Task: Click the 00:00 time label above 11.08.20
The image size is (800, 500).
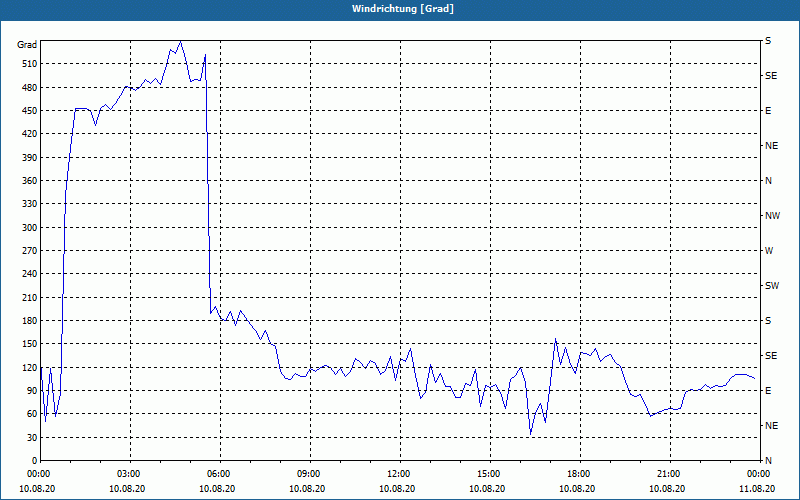Action: coord(757,473)
